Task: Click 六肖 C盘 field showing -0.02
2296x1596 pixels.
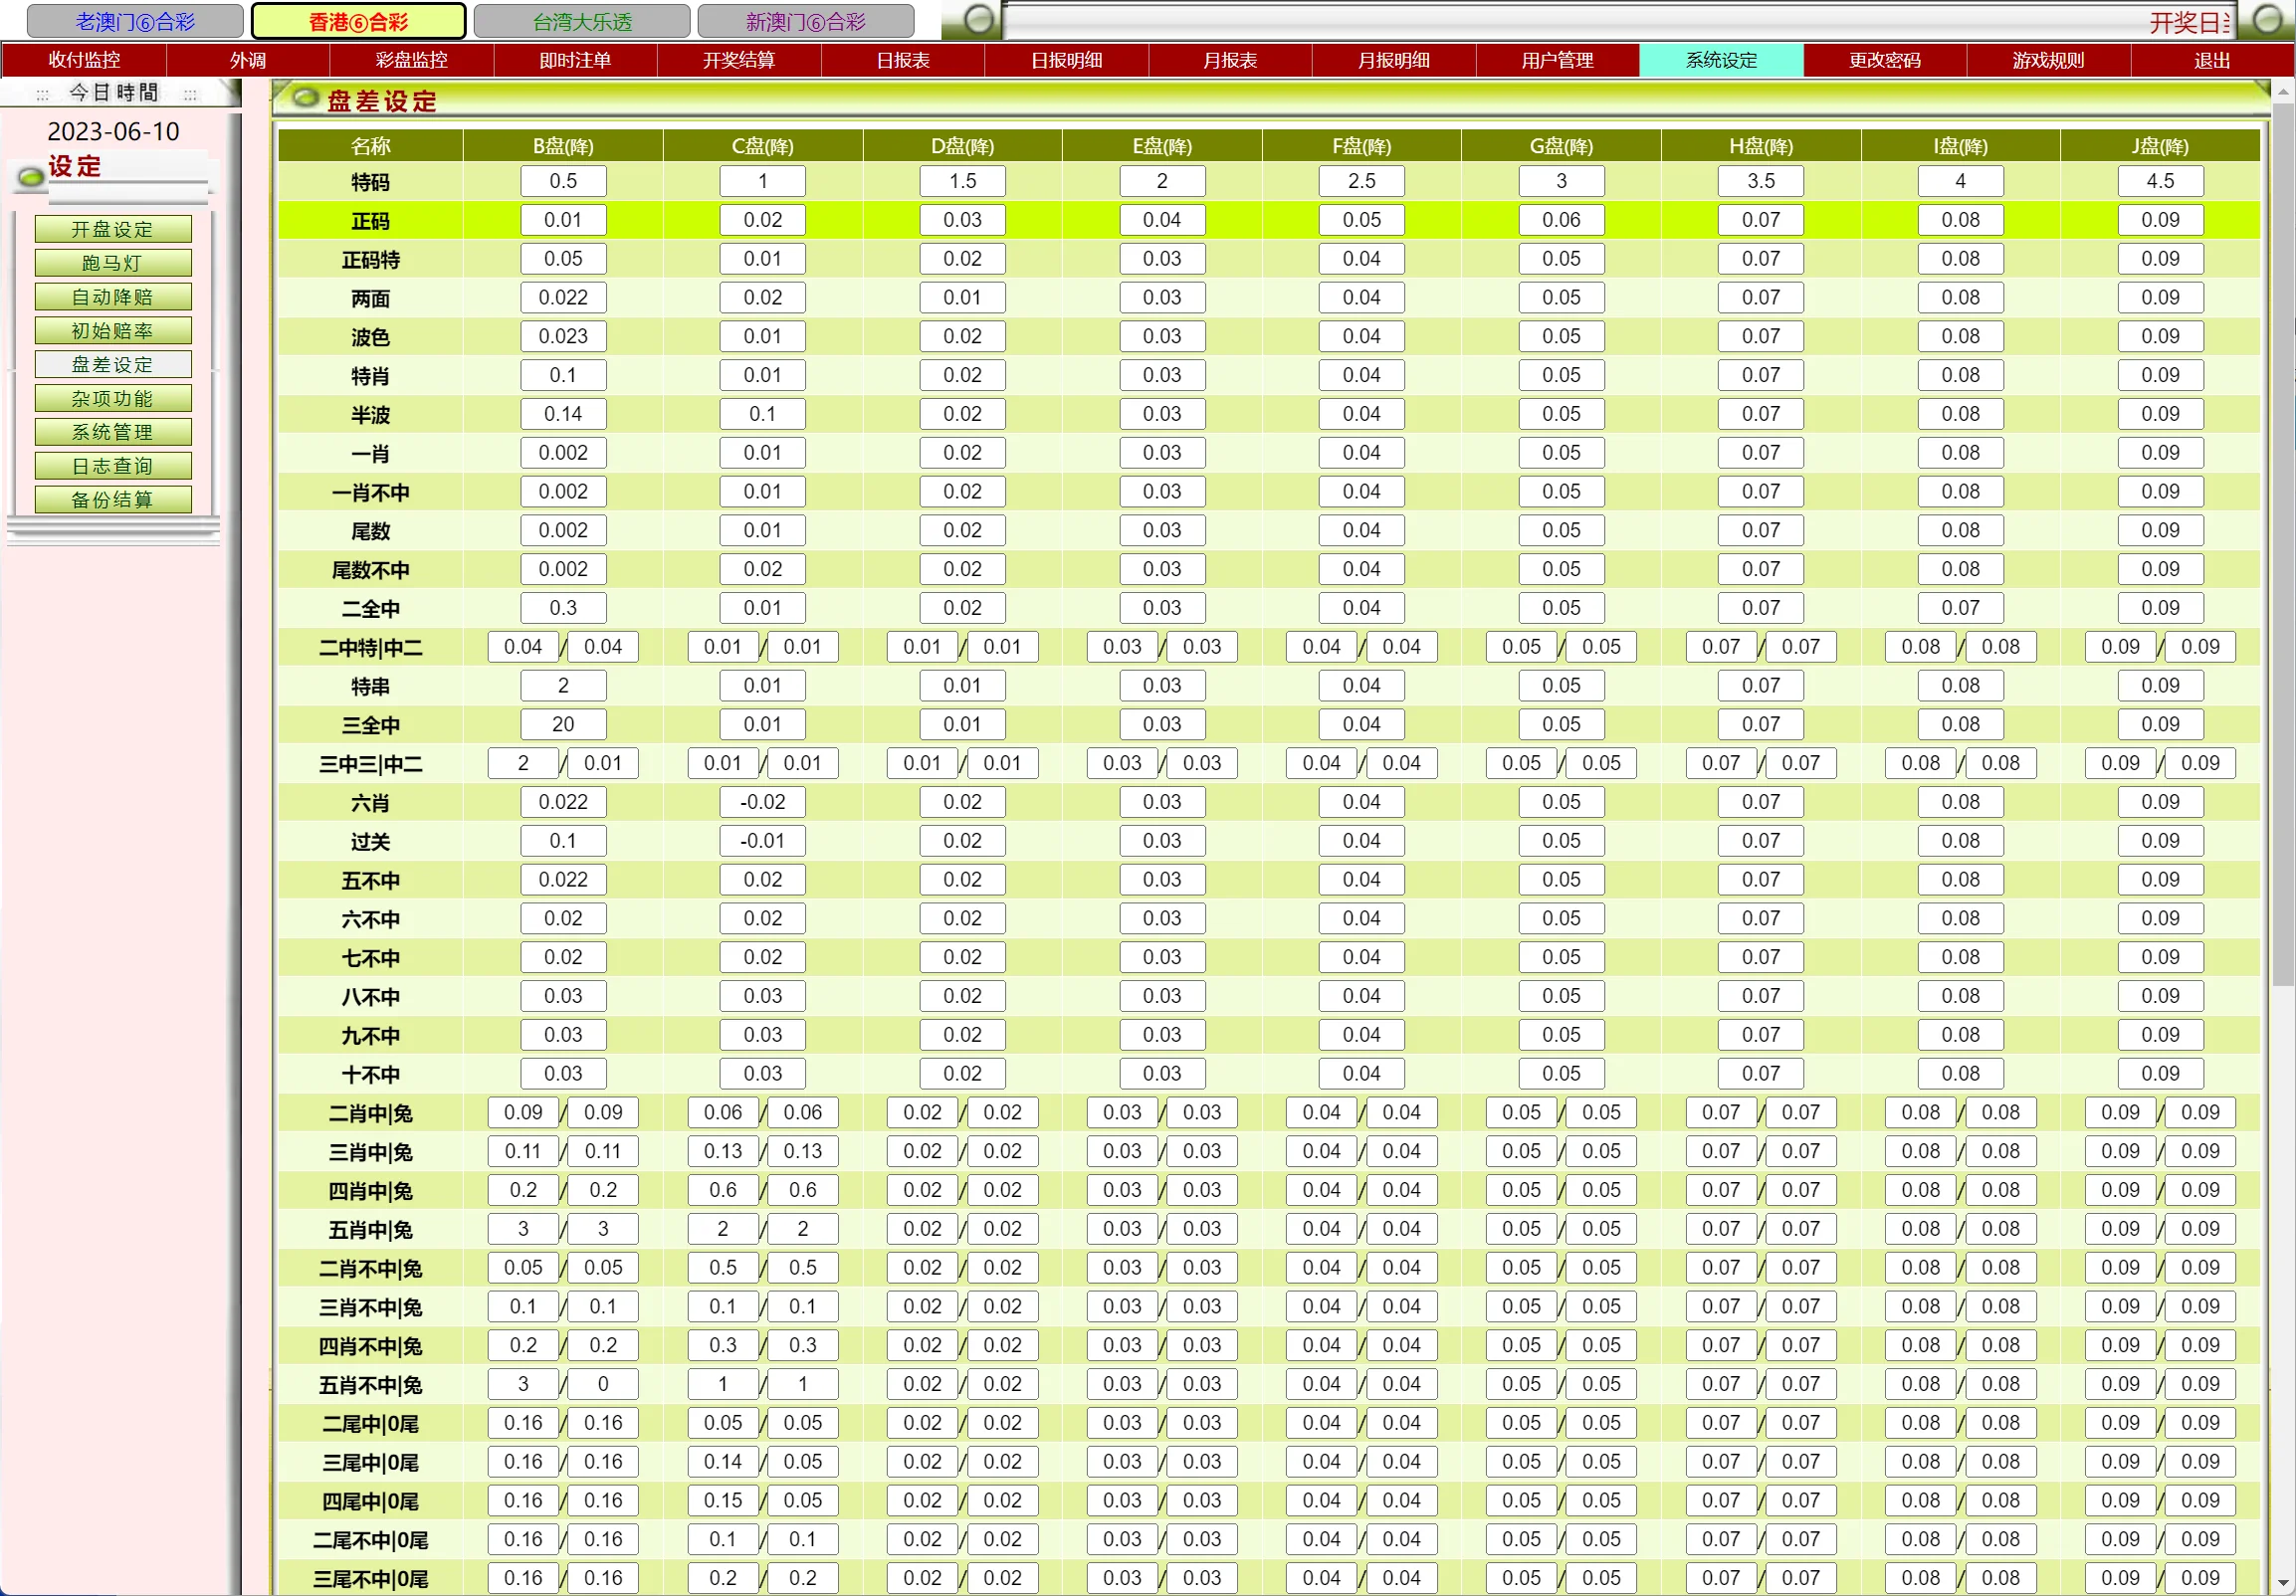Action: (762, 802)
